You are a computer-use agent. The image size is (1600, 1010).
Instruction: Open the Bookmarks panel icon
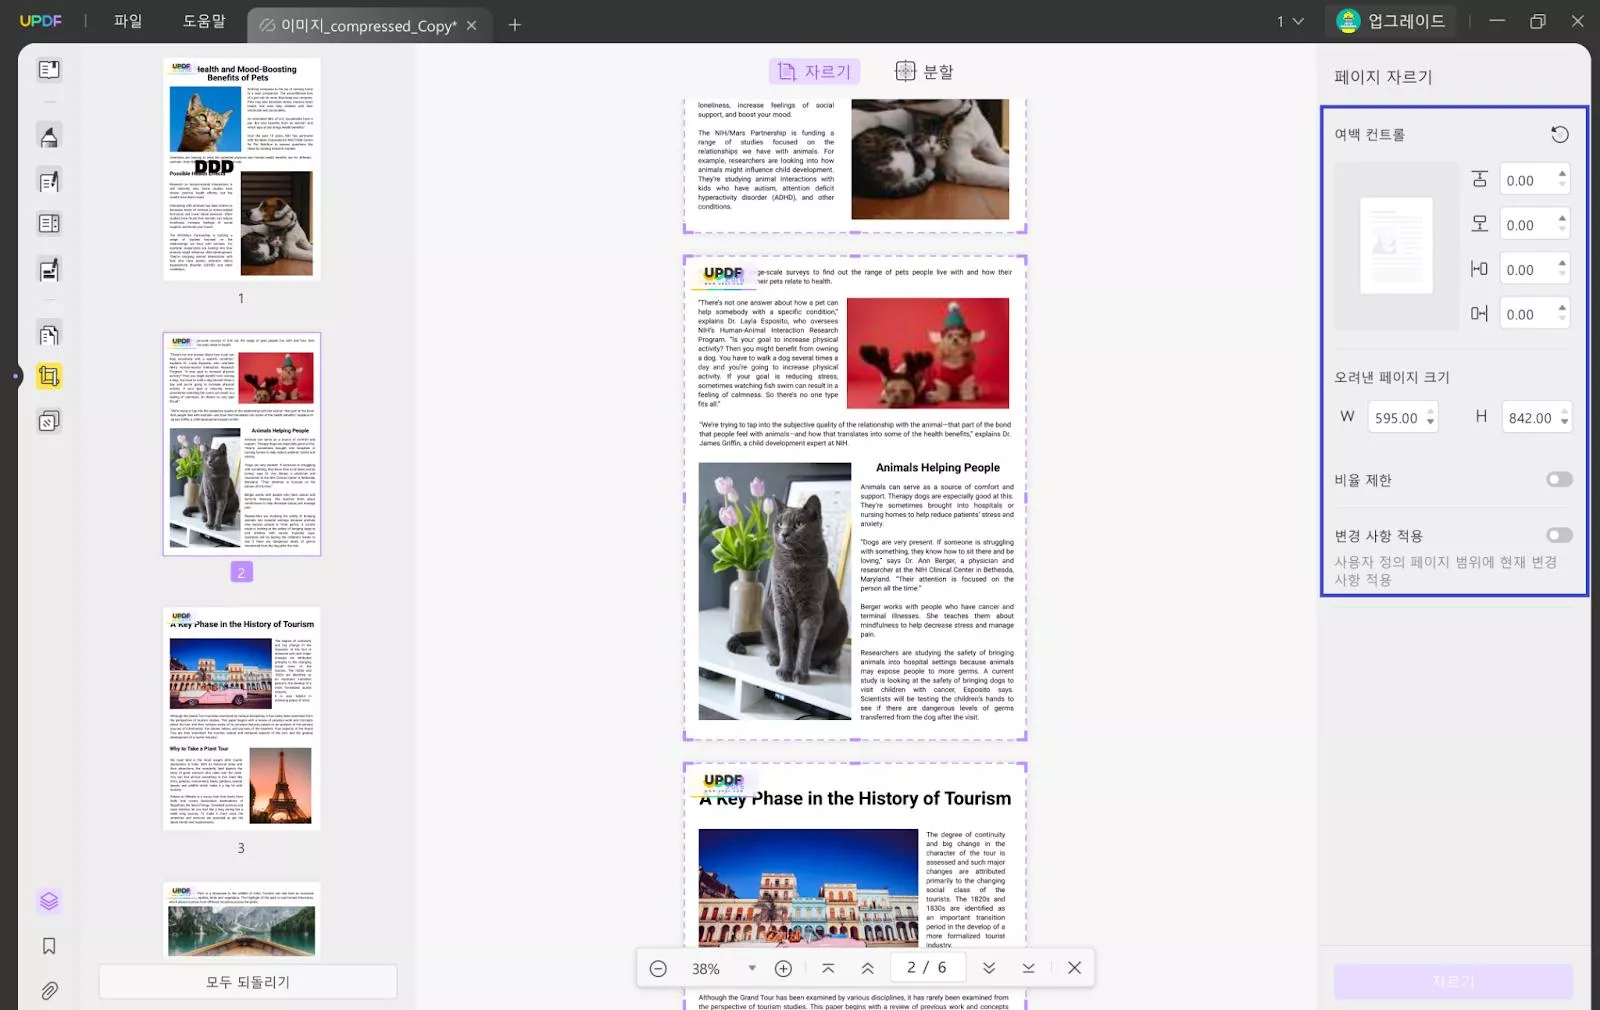pyautogui.click(x=49, y=946)
